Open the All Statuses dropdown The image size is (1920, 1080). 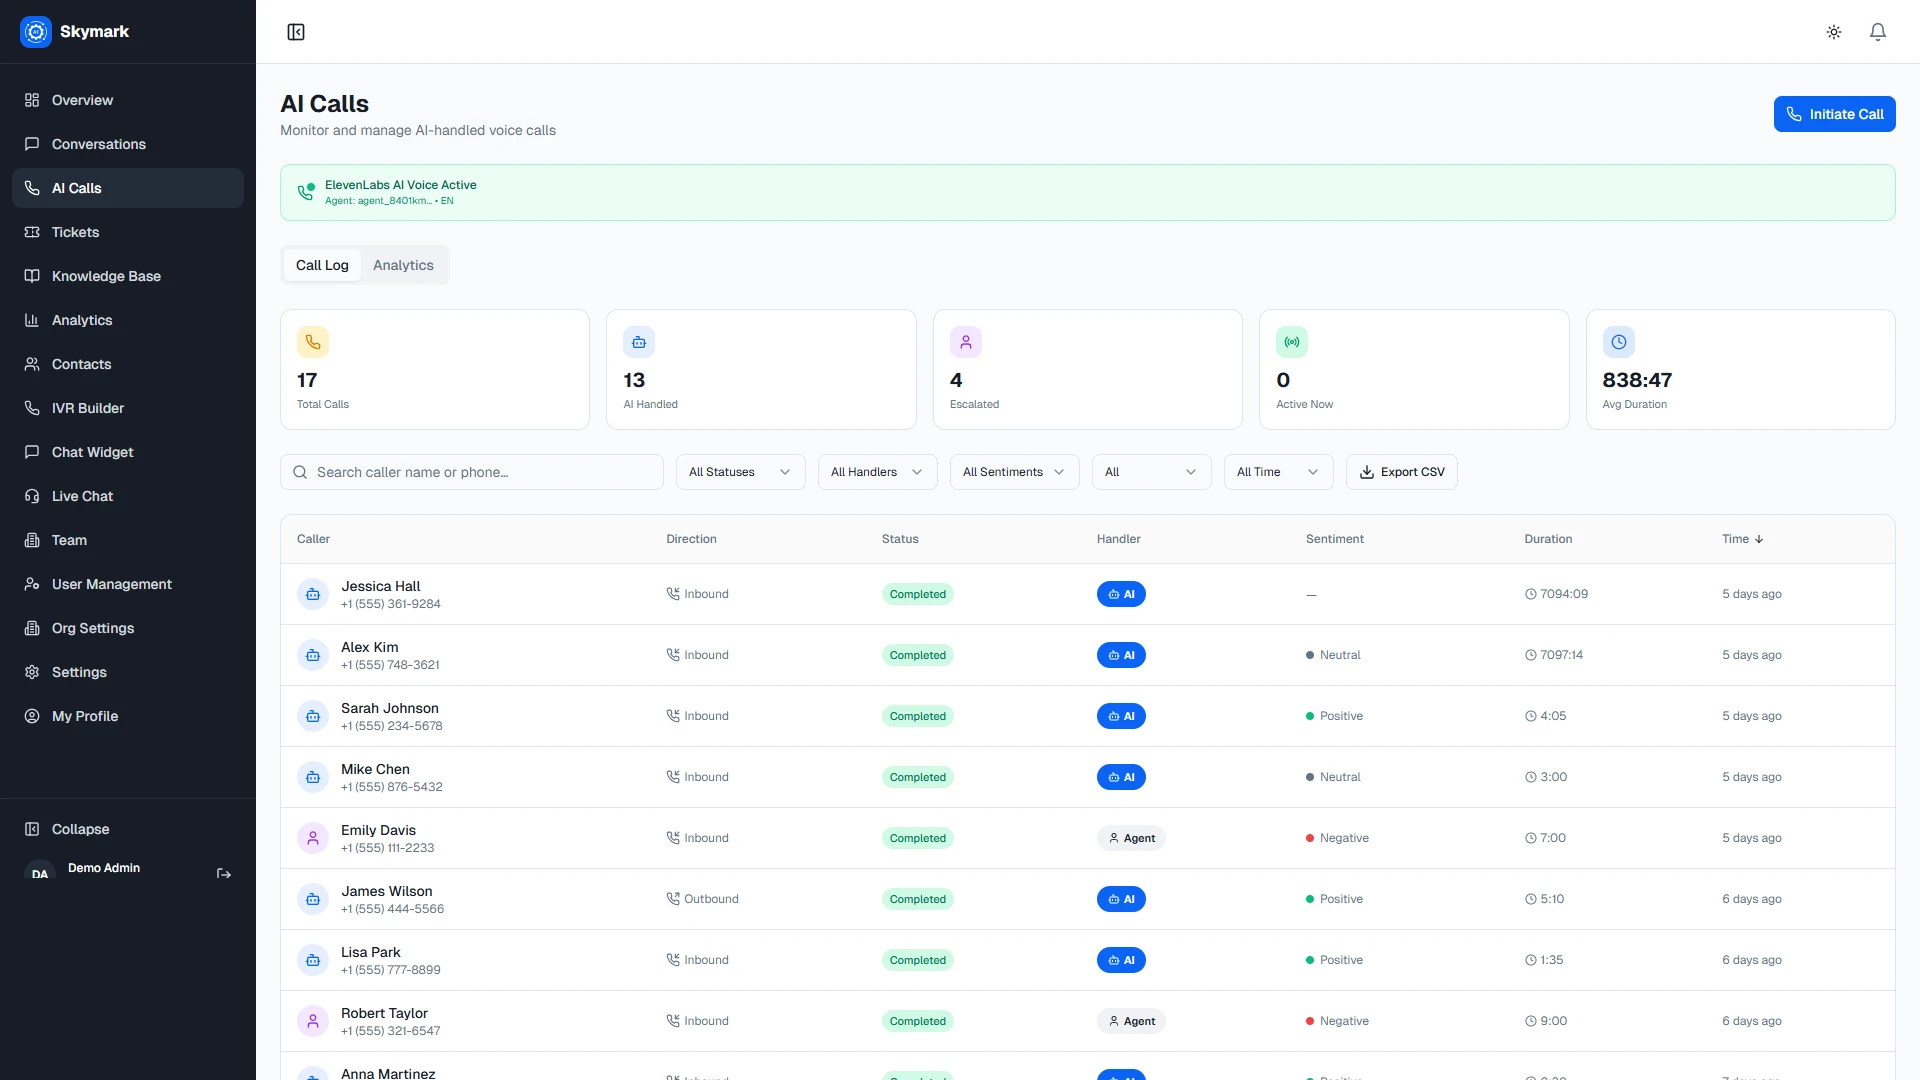point(741,472)
